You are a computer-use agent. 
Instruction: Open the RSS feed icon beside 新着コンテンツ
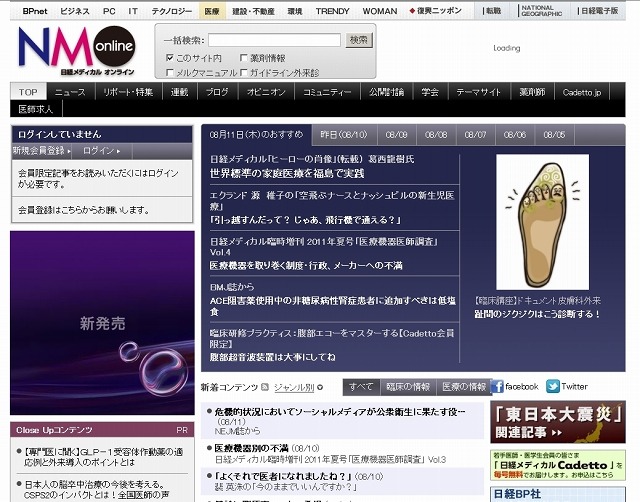(x=265, y=387)
